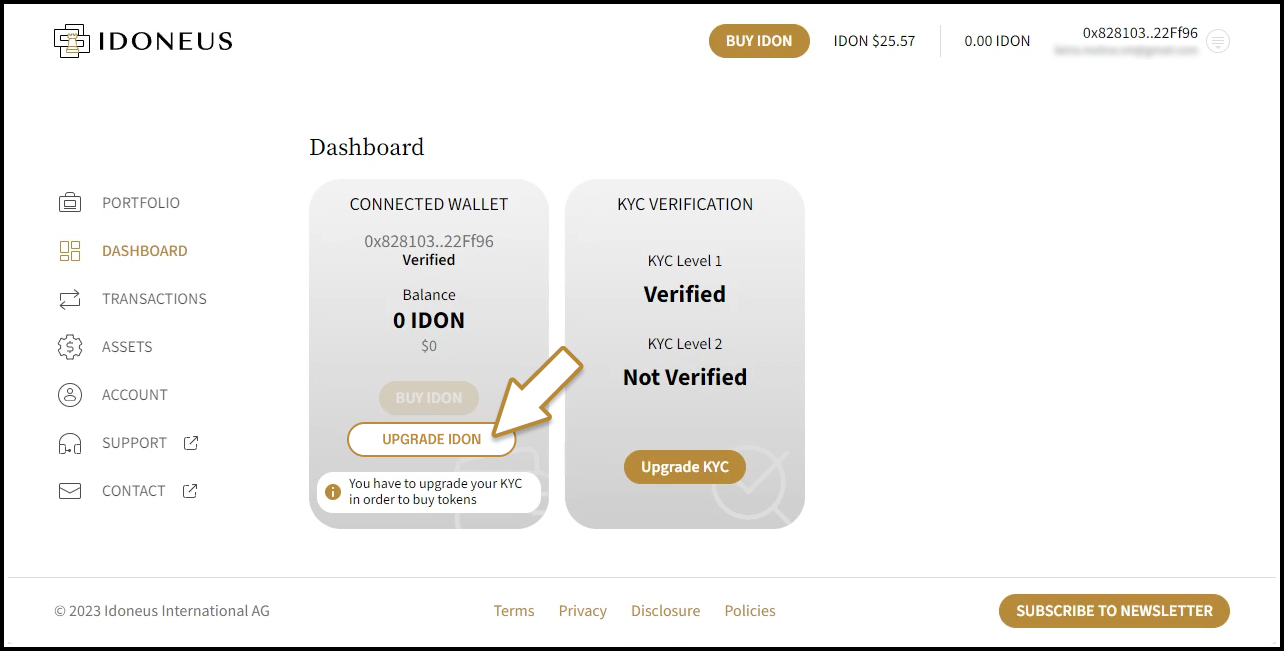The width and height of the screenshot is (1284, 651).
Task: Click the Idoneus logo icon
Action: [71, 41]
